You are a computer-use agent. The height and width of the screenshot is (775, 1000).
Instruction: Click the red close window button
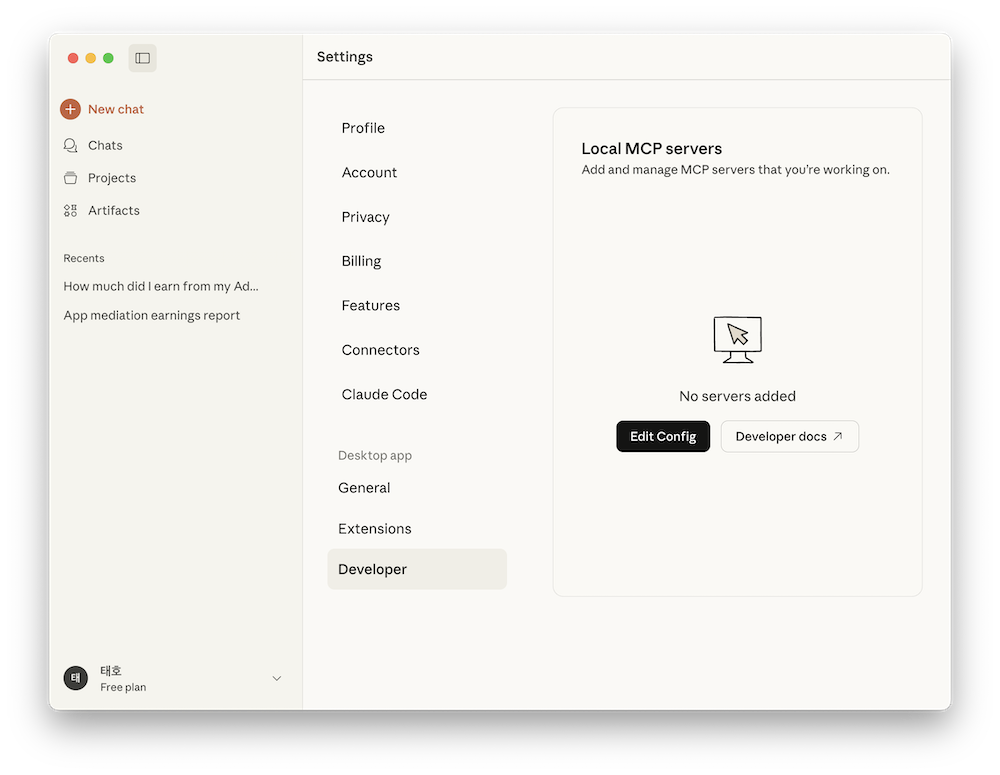pyautogui.click(x=73, y=58)
